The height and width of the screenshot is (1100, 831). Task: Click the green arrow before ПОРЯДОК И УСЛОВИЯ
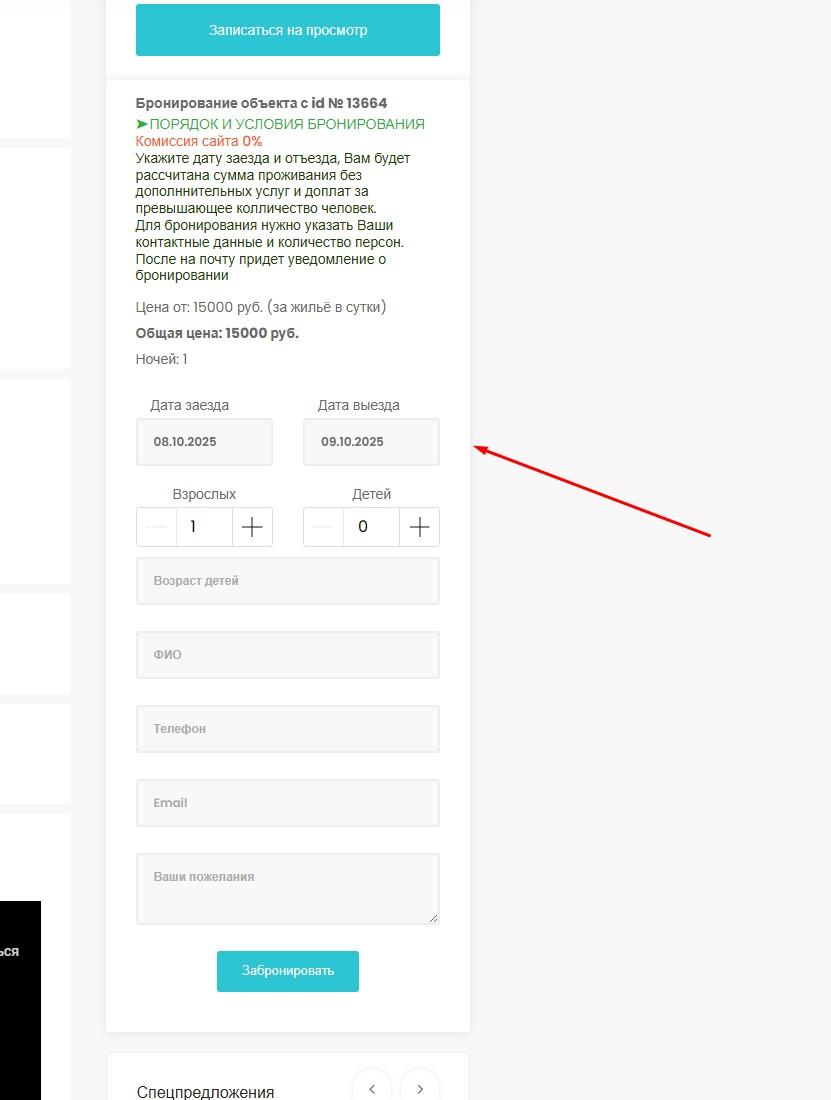pos(142,124)
